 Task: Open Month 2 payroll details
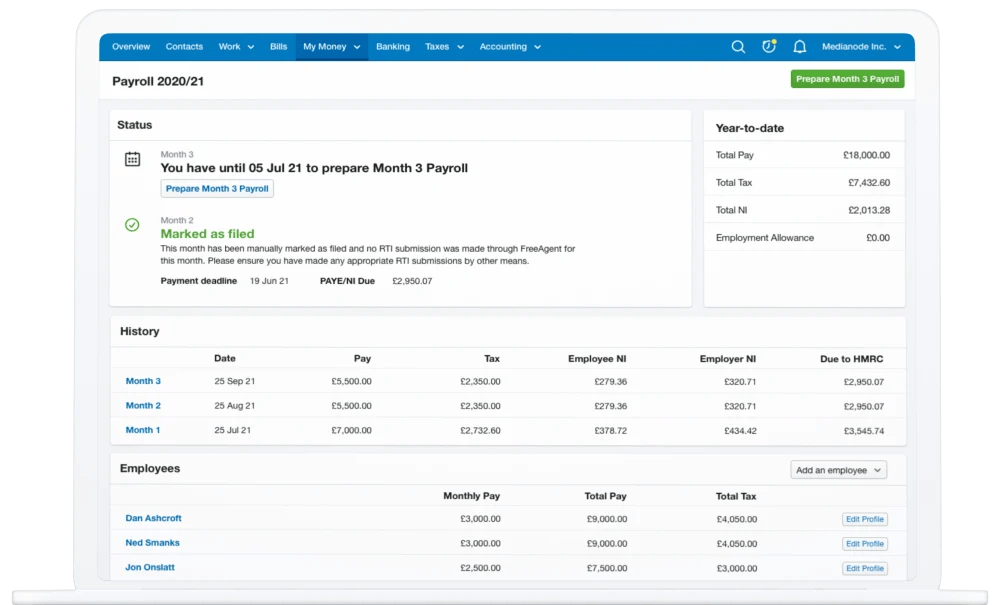[143, 405]
